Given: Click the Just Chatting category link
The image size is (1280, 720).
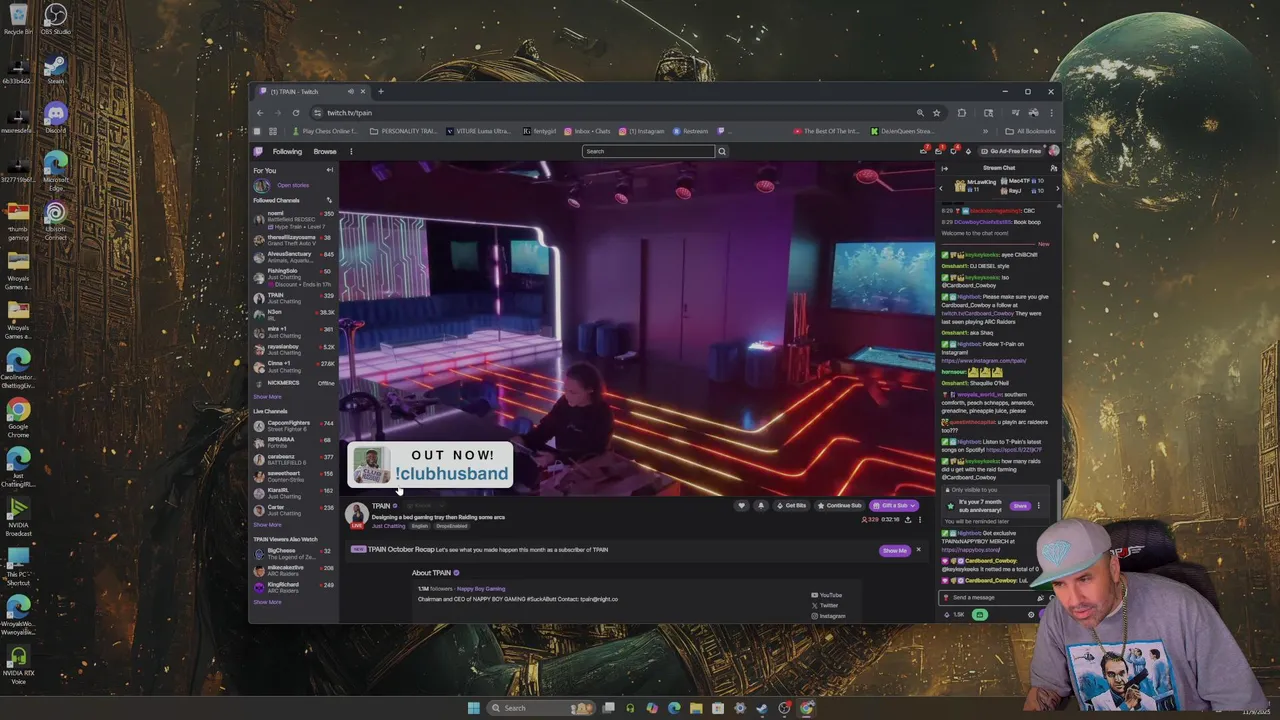Looking at the screenshot, I should coord(388,526).
